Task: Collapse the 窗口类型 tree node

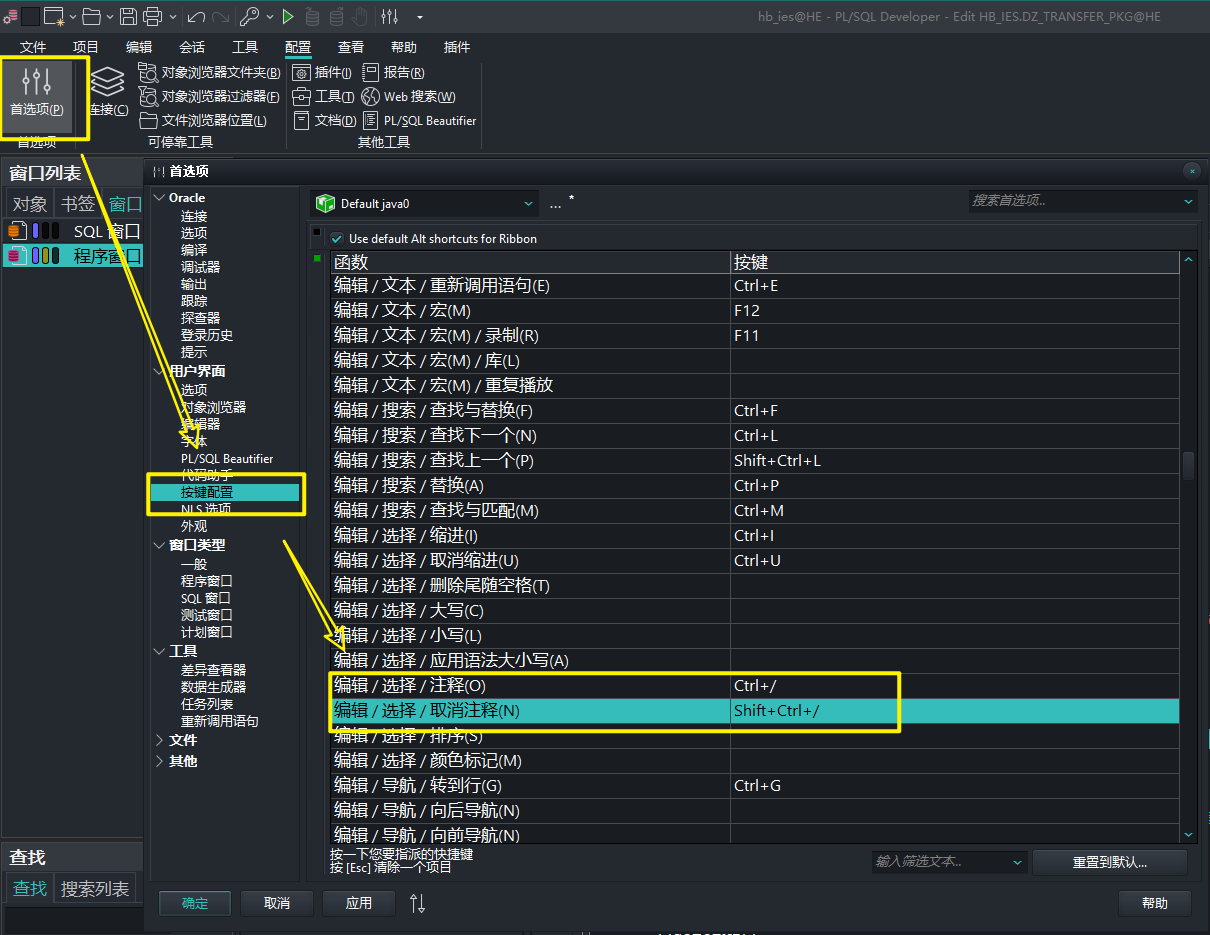Action: coord(159,545)
